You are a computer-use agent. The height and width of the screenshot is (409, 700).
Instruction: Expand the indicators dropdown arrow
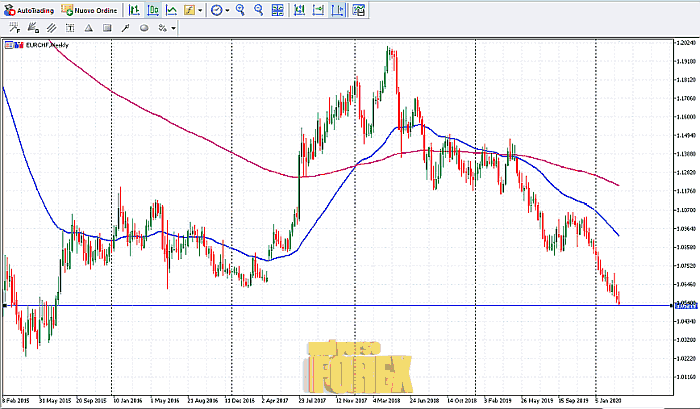(x=201, y=10)
